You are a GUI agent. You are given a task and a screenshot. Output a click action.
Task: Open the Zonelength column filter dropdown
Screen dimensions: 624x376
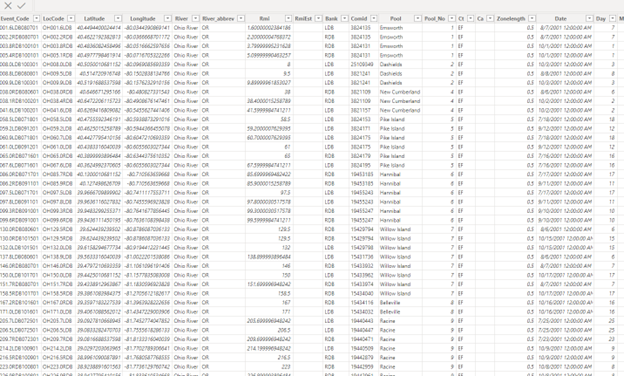[x=532, y=18]
